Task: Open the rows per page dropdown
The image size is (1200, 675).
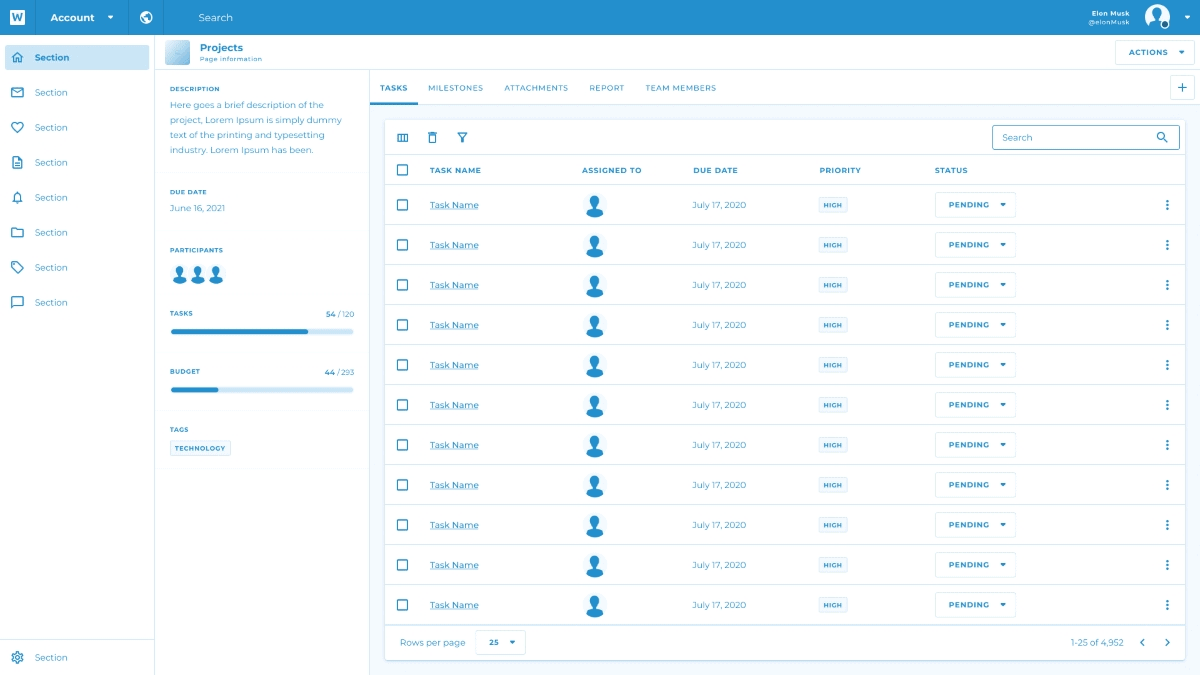Action: (x=500, y=642)
